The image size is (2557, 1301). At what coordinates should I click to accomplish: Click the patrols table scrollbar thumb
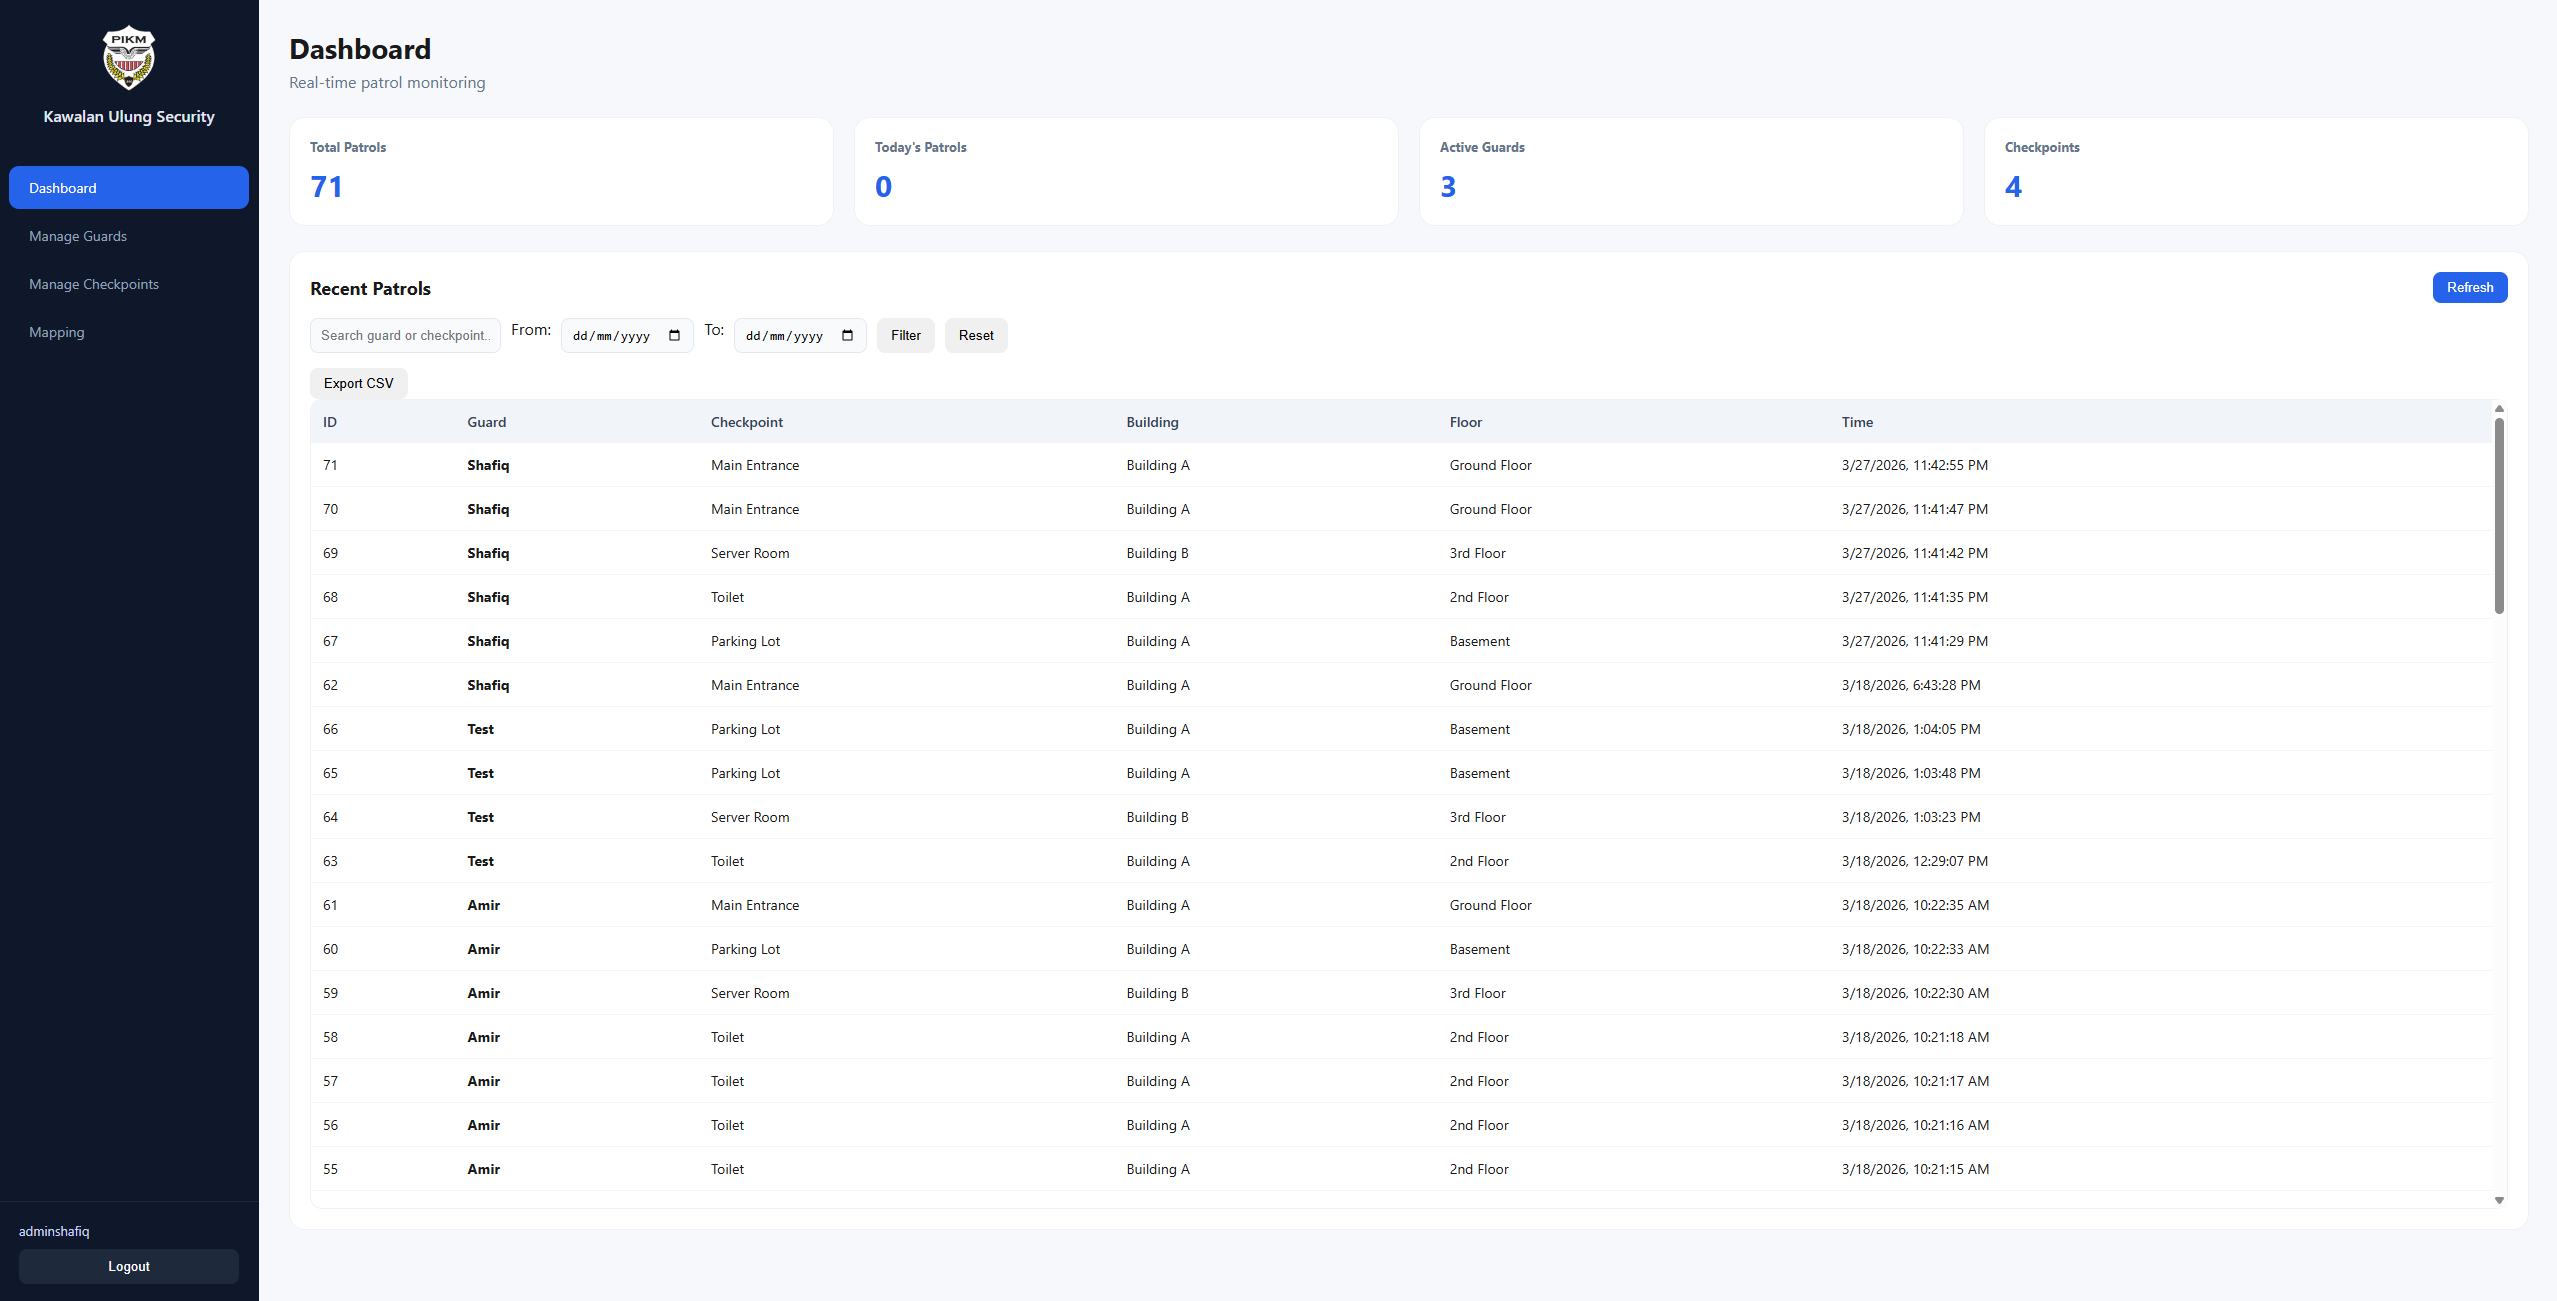point(2499,515)
